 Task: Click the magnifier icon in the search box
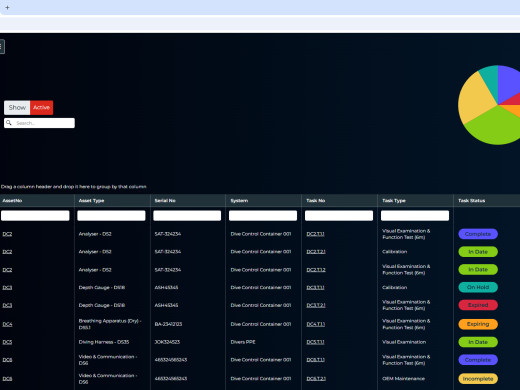[x=9, y=123]
